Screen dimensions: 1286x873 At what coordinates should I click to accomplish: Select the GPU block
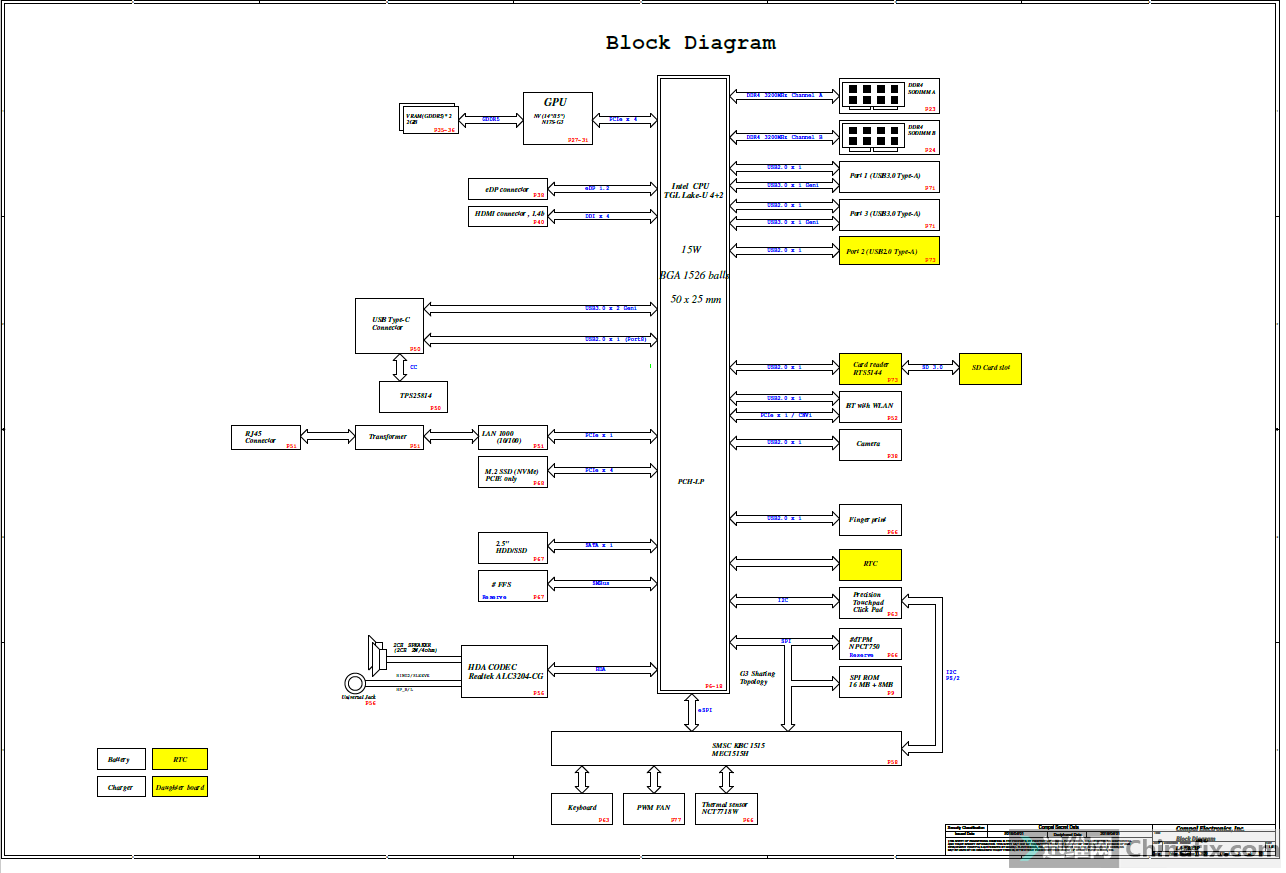557,118
